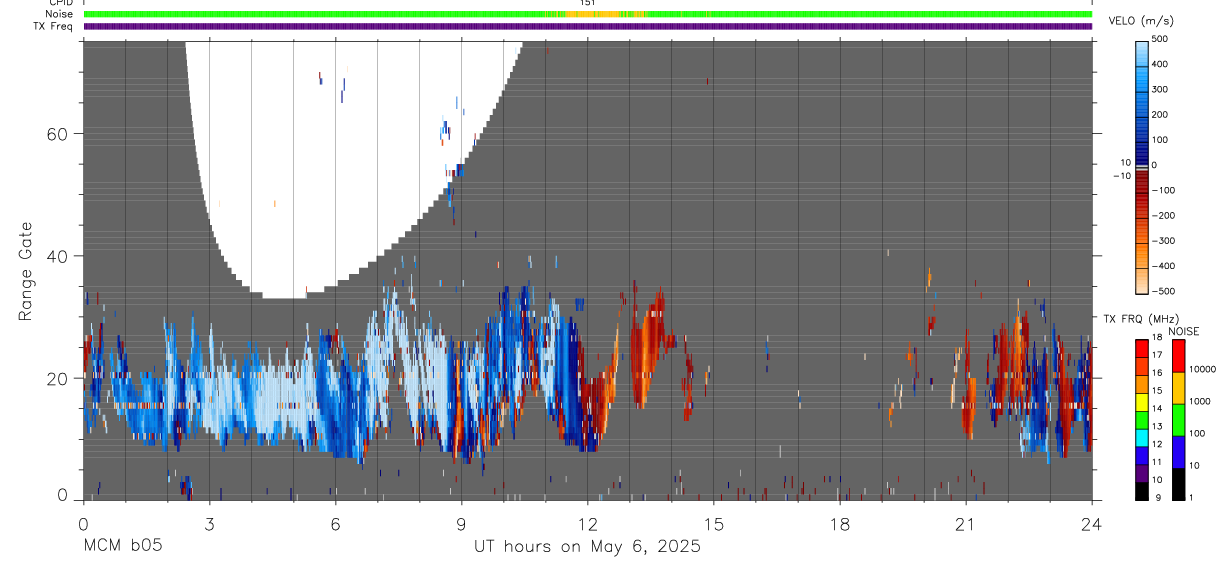Viewport: 1228px width, 567px height.
Task: Click the 200 label on velocity scale
Action: tap(1161, 114)
